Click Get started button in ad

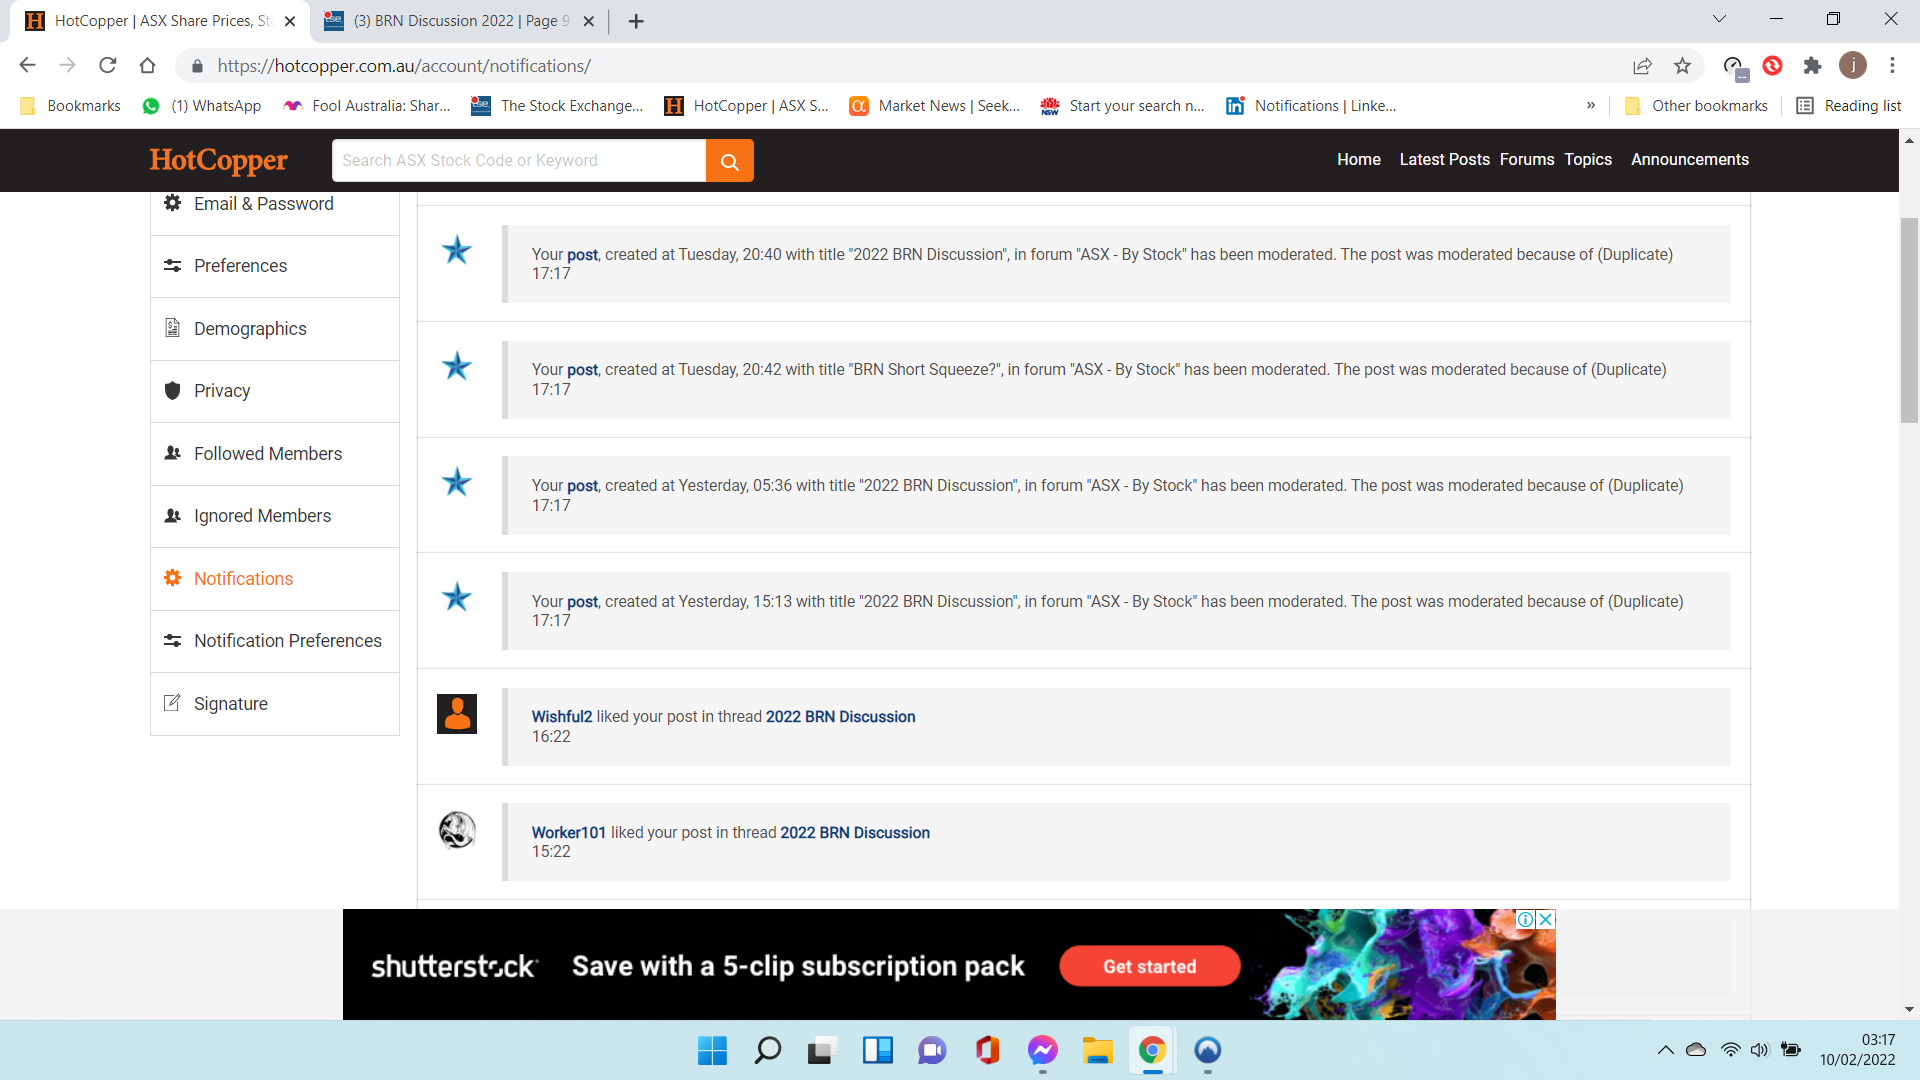tap(1149, 966)
